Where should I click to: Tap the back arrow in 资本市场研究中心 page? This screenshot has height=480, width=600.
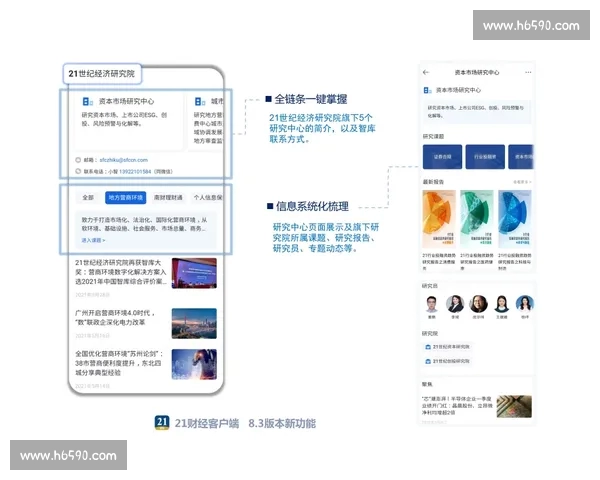point(426,72)
